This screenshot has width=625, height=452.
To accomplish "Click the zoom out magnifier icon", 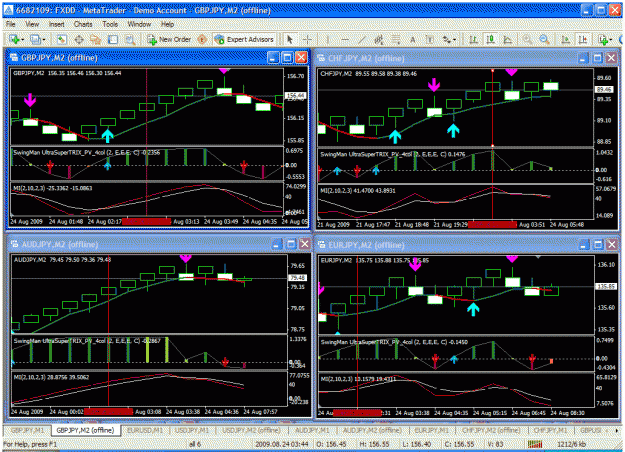I will (544, 39).
